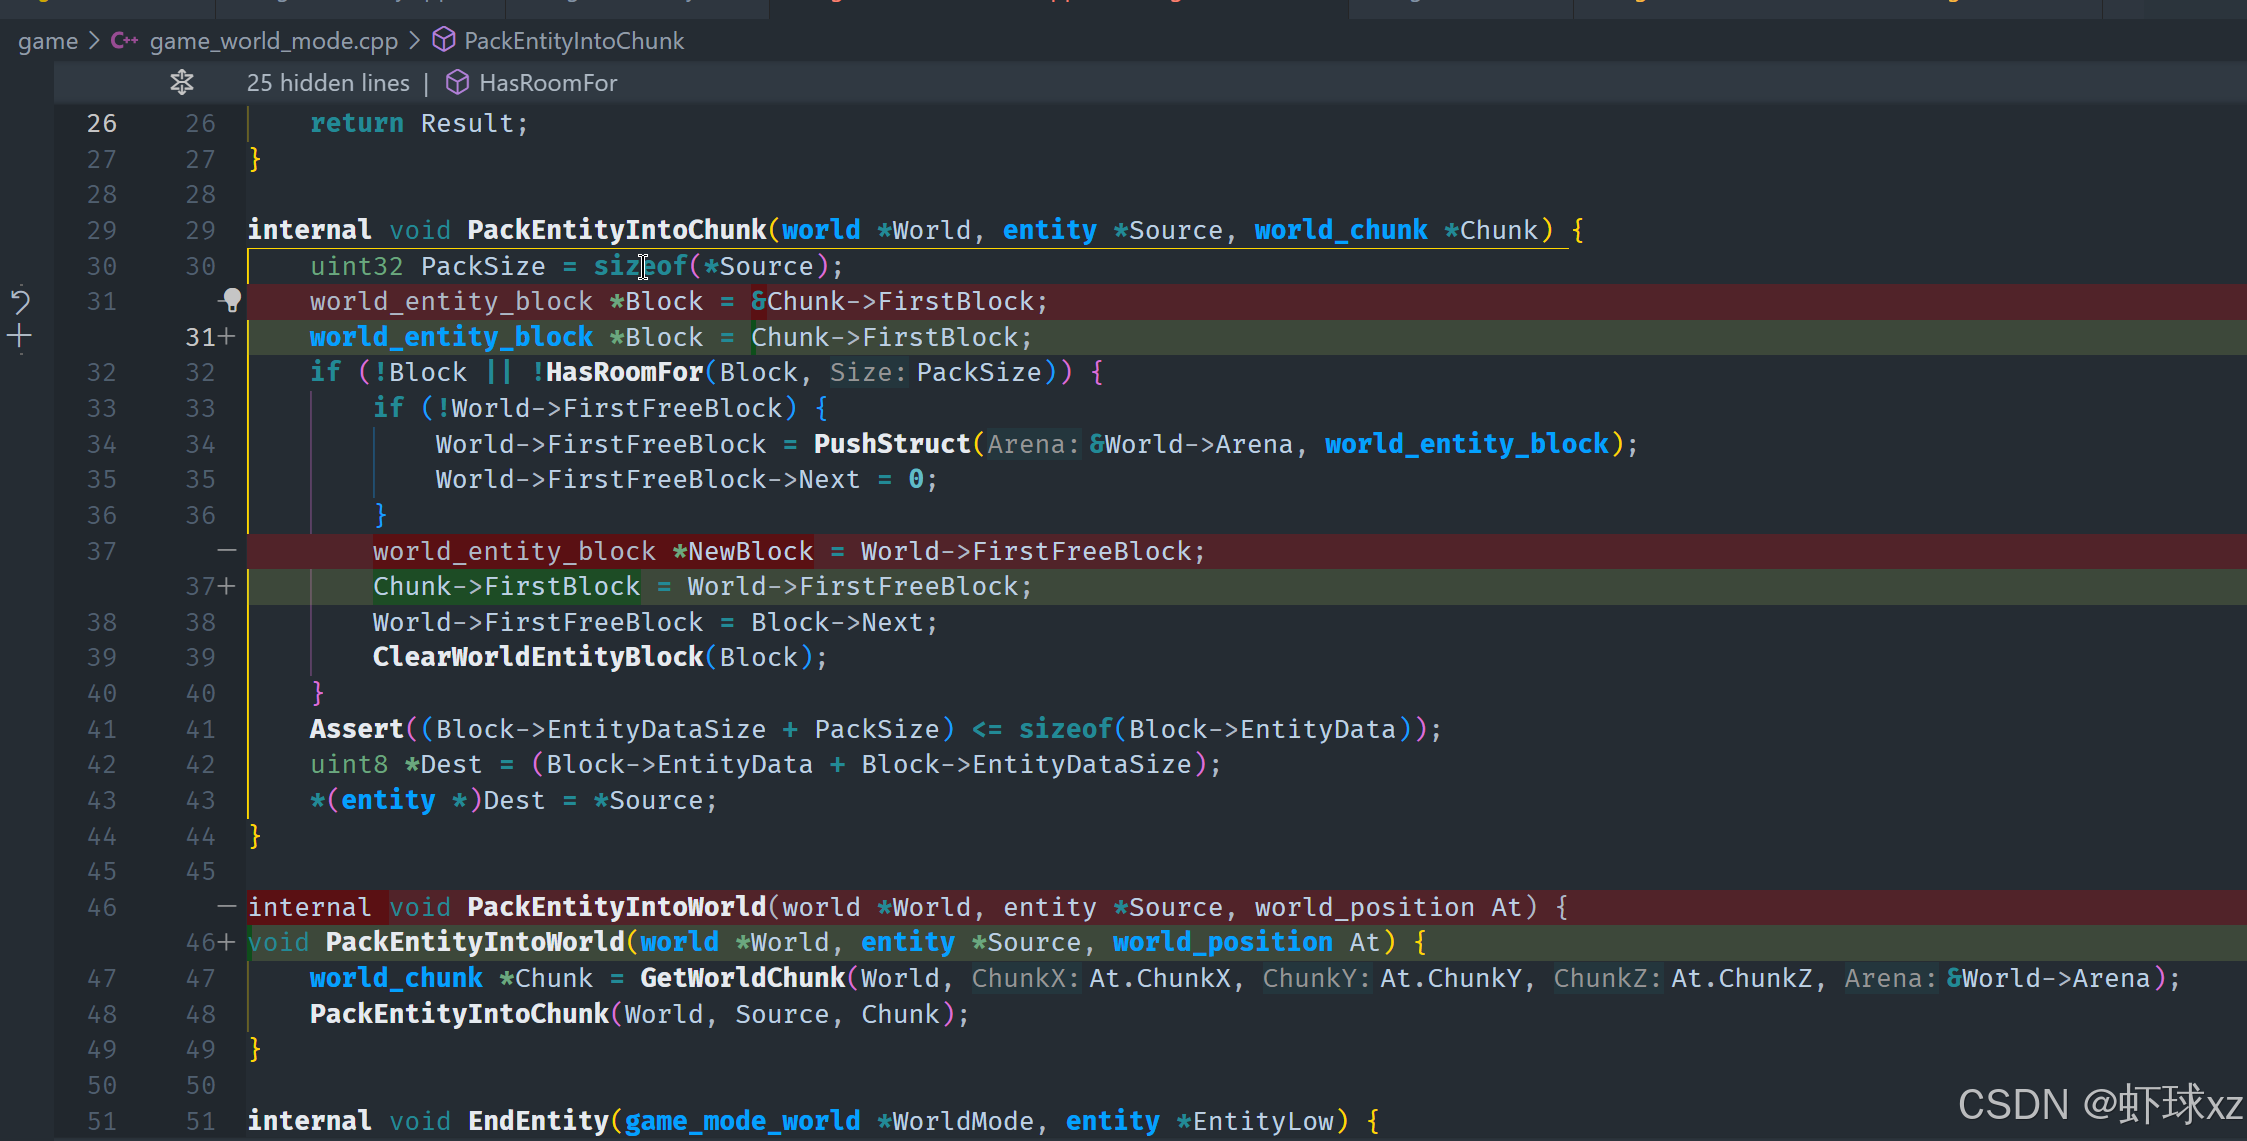Click the EndEntity function name on line 51

click(538, 1121)
